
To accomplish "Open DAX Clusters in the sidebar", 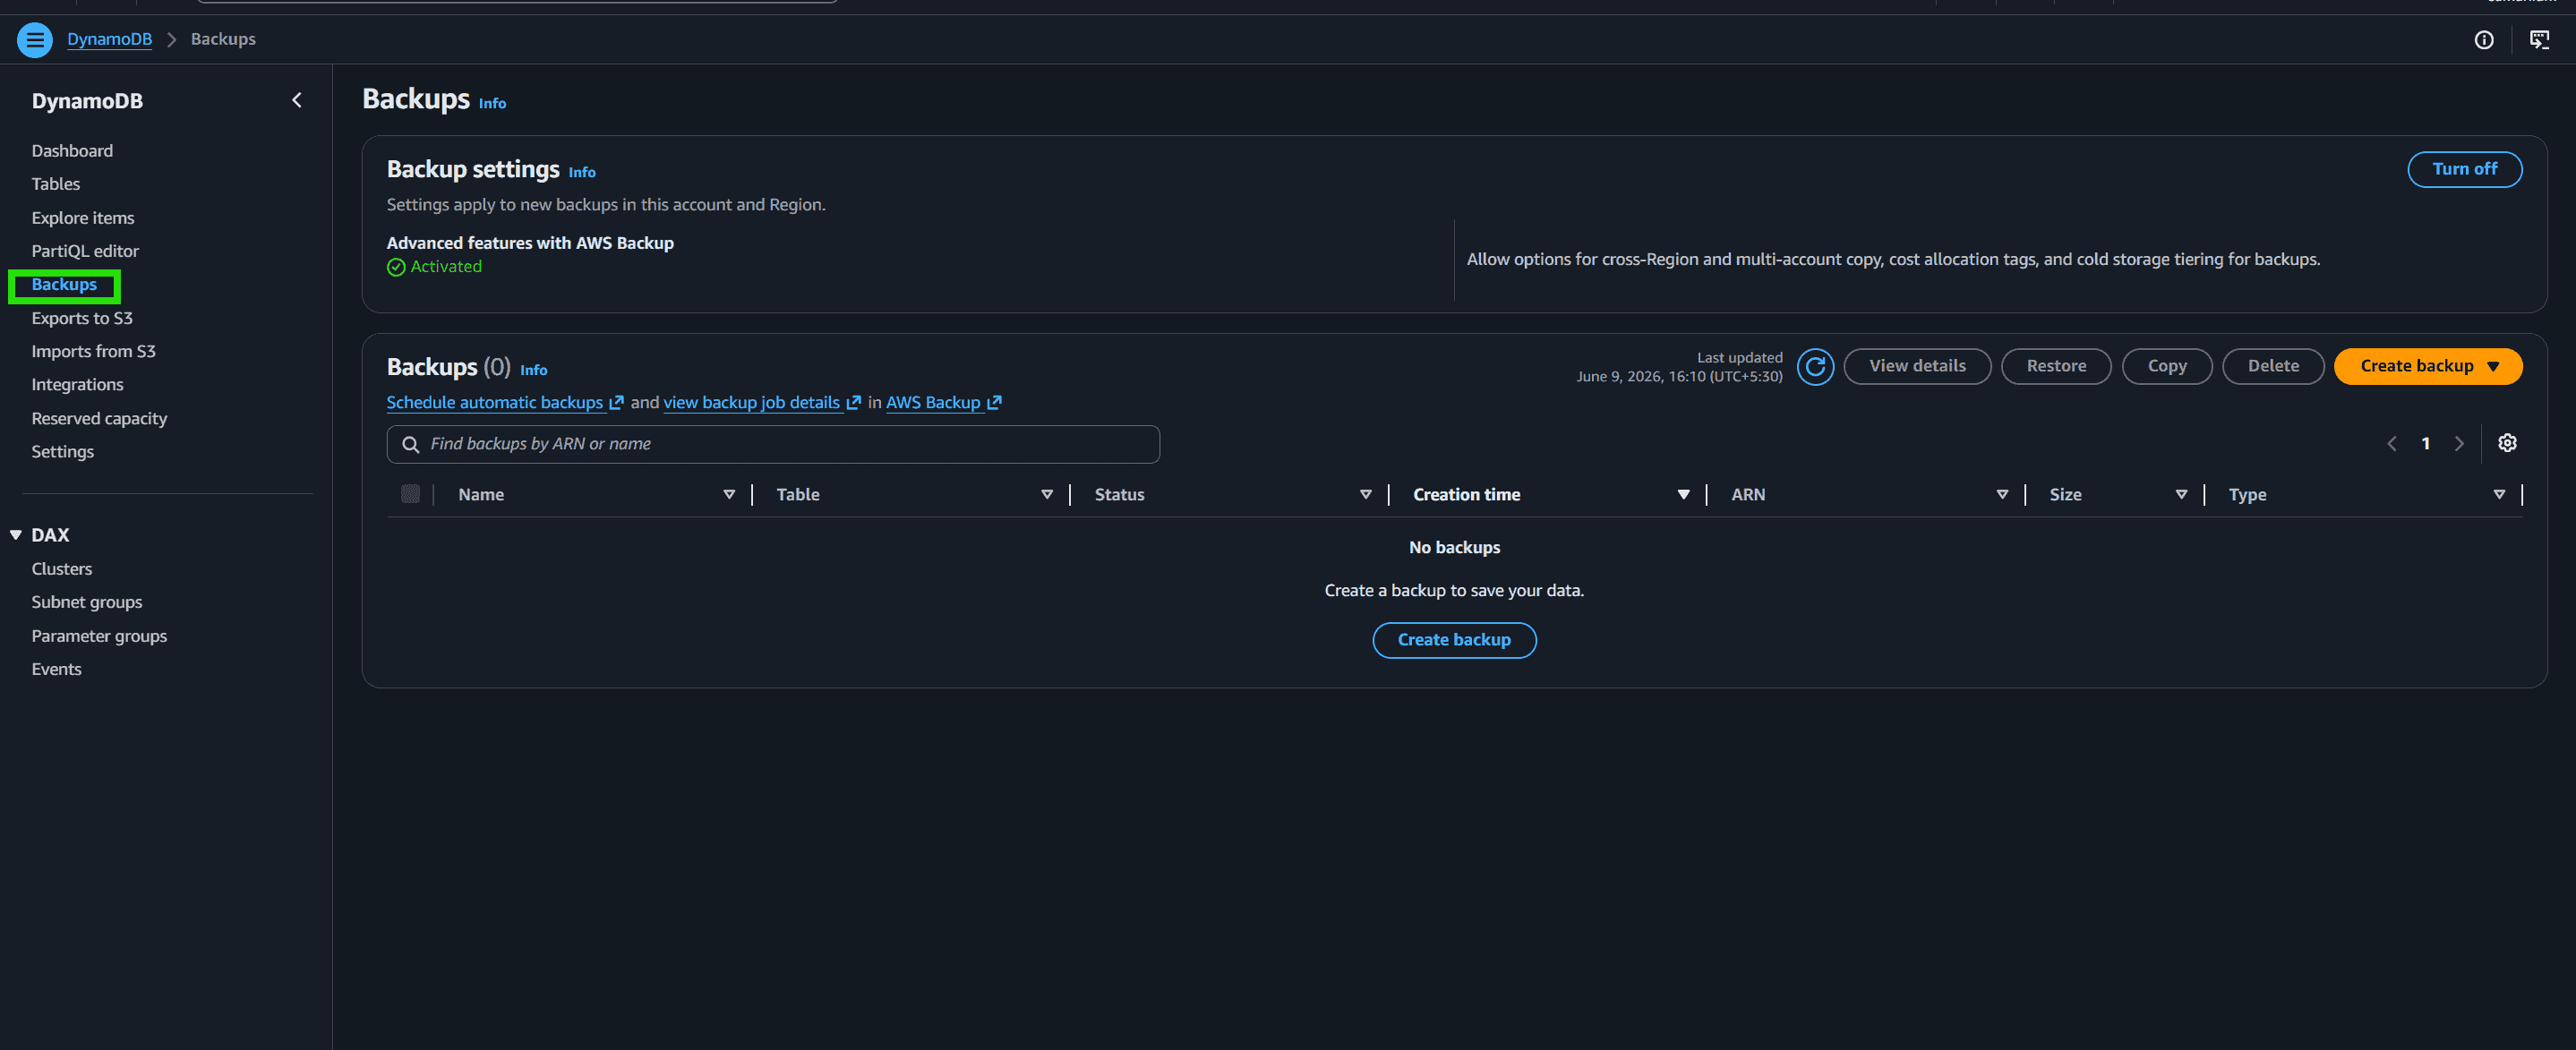I will tap(61, 569).
